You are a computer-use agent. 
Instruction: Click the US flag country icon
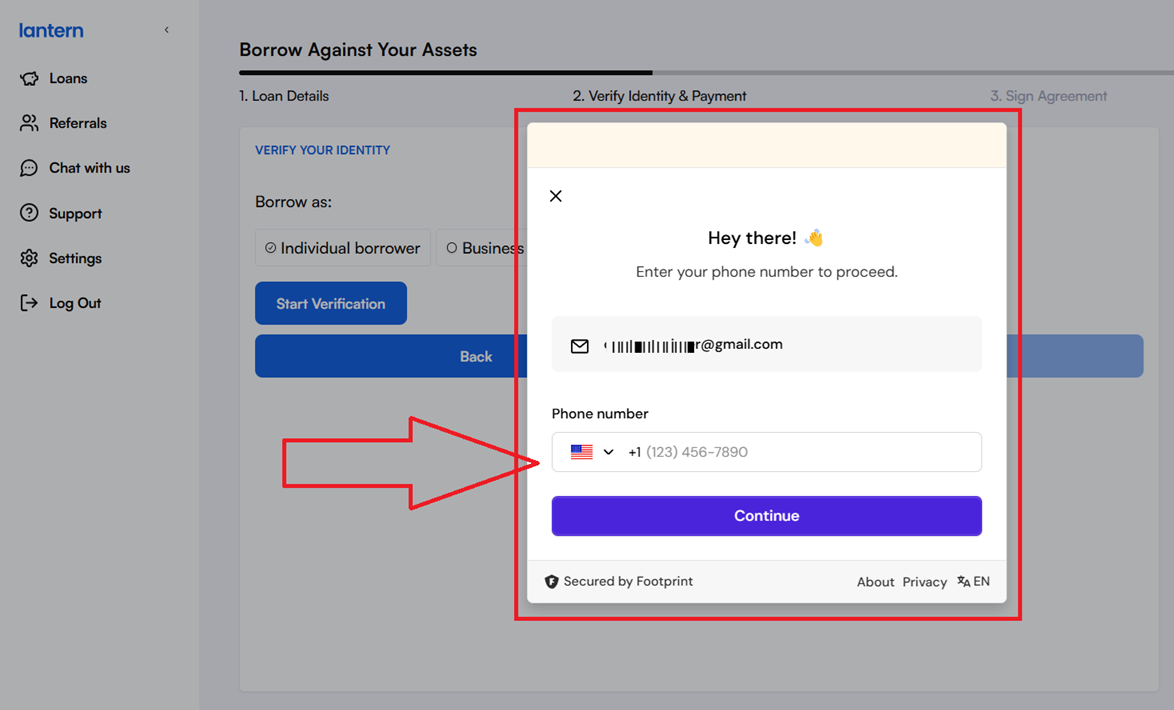pos(582,452)
